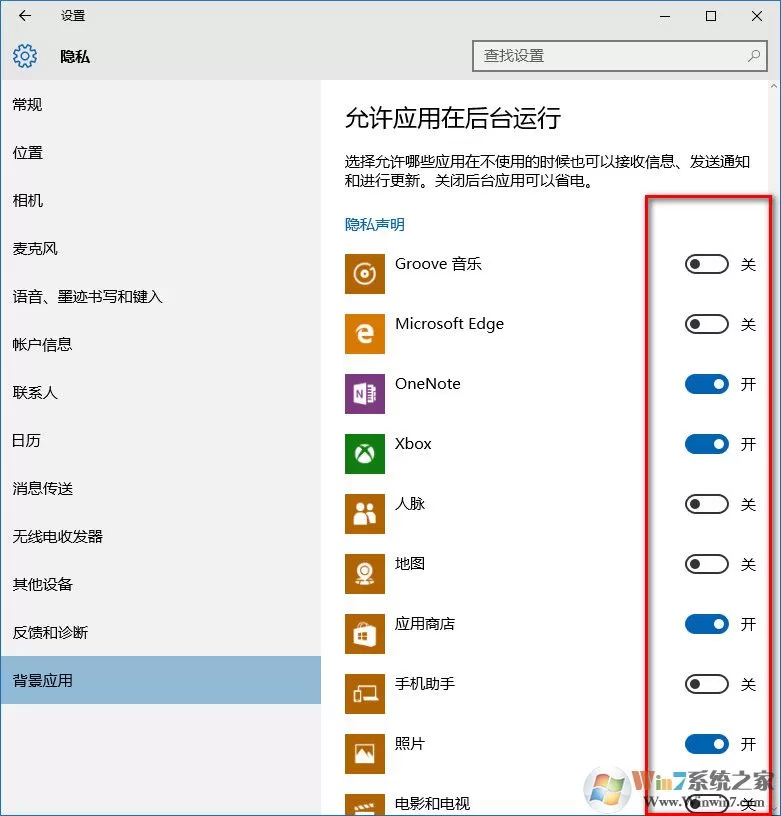Click the Microsoft Edge app icon
Image resolution: width=781 pixels, height=816 pixels.
coord(365,334)
